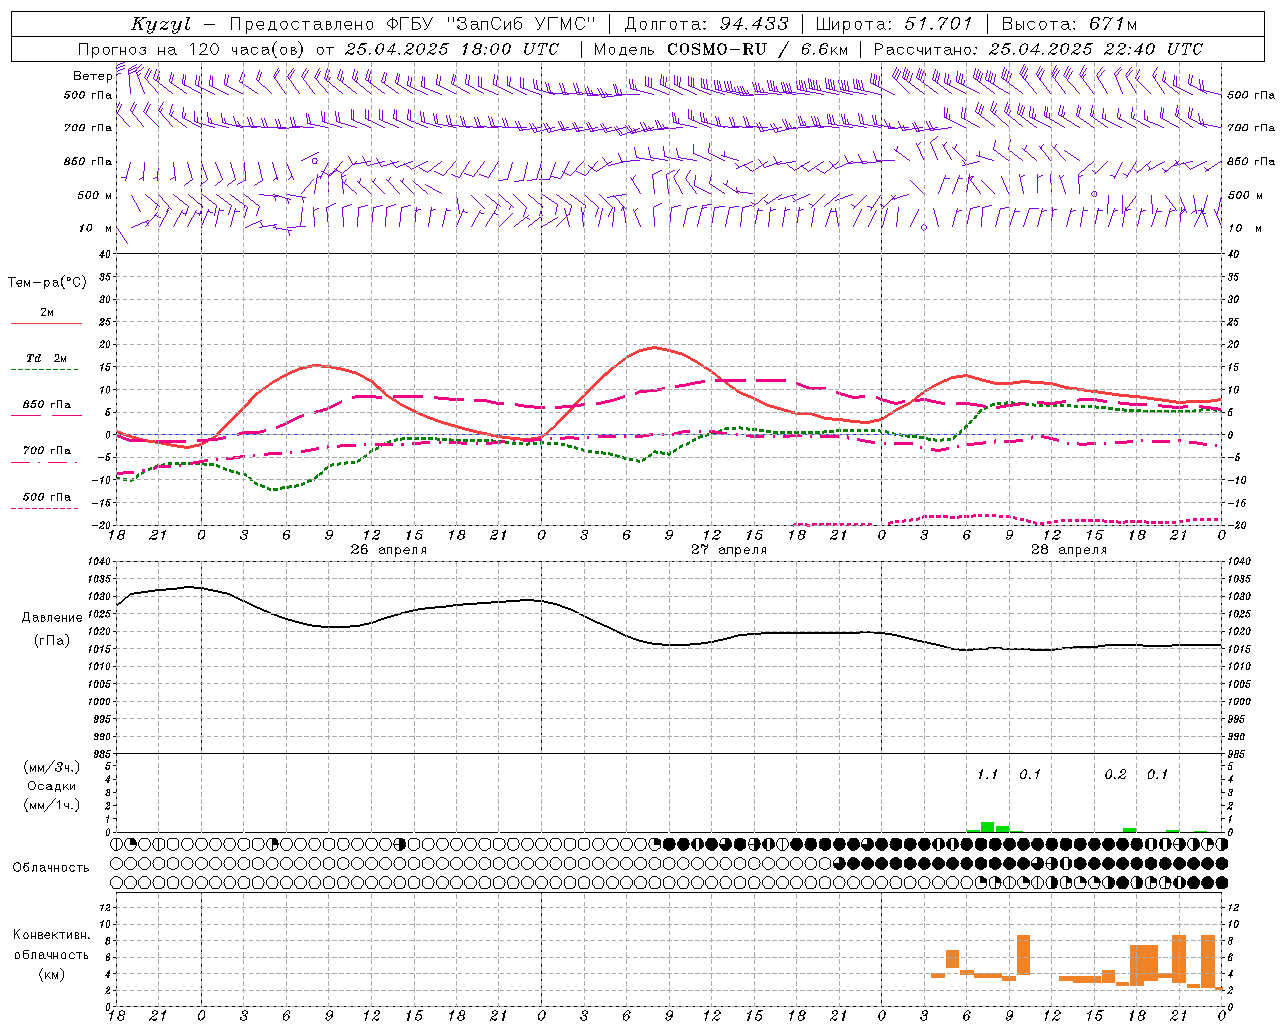
Task: Click the 0.1 value right of 1.1
Action: coord(1030,774)
